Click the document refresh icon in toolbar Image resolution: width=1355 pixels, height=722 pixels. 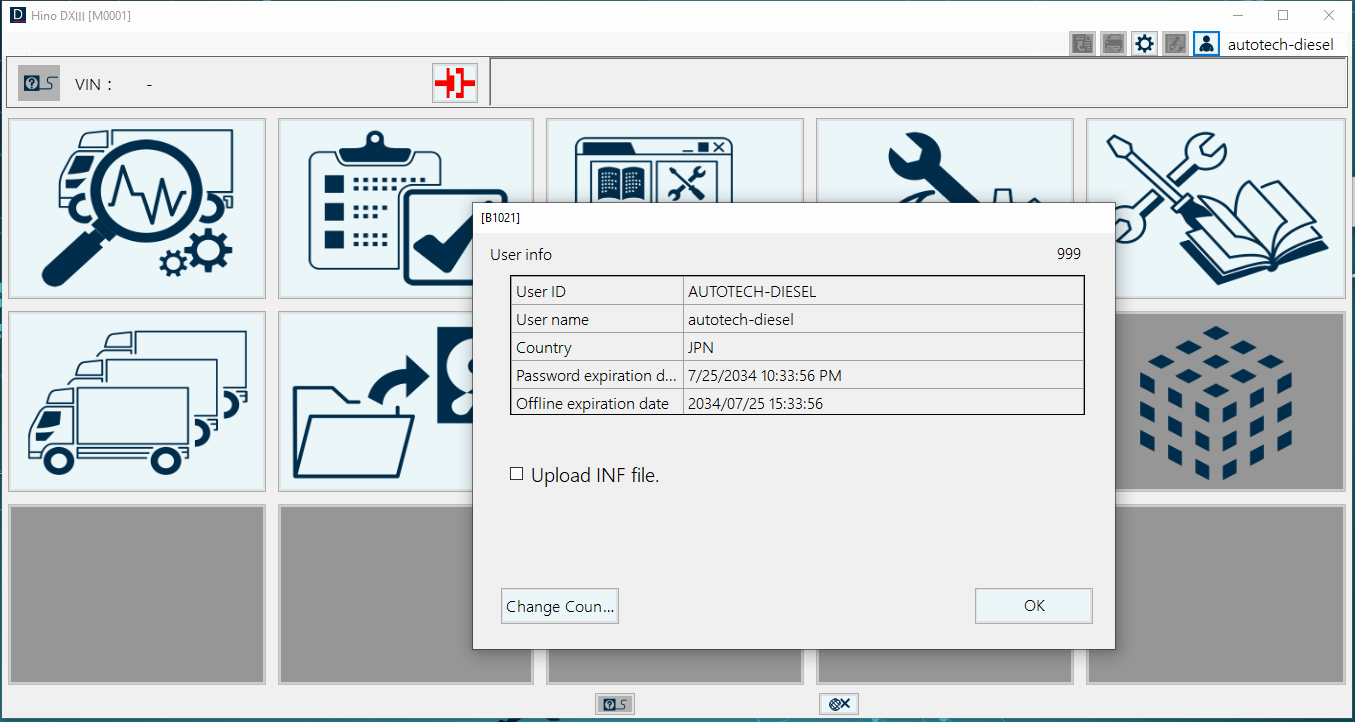[1082, 43]
